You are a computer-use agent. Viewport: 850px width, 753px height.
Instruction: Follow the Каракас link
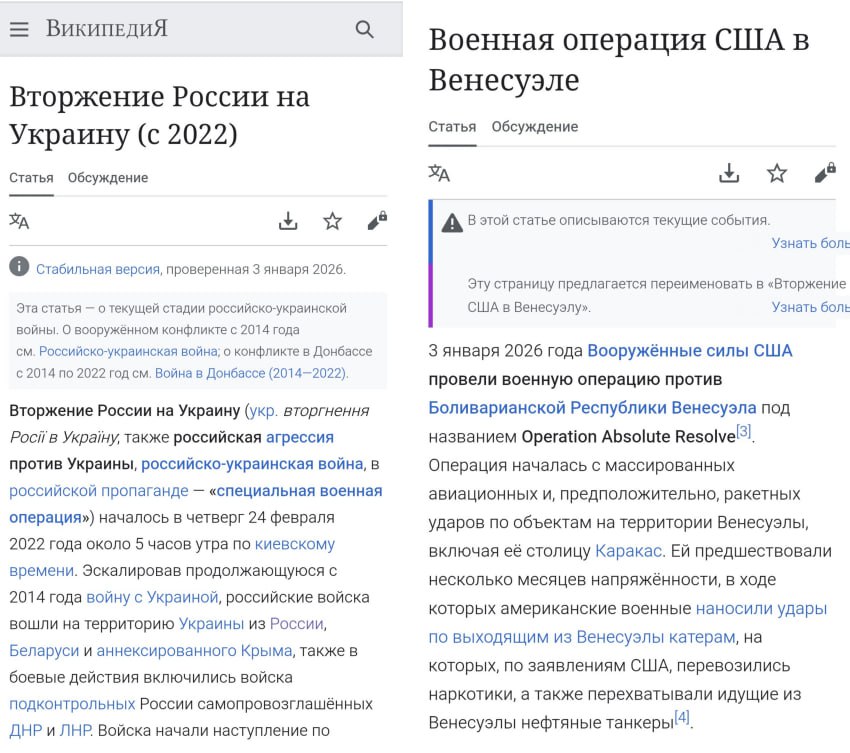pyautogui.click(x=626, y=551)
